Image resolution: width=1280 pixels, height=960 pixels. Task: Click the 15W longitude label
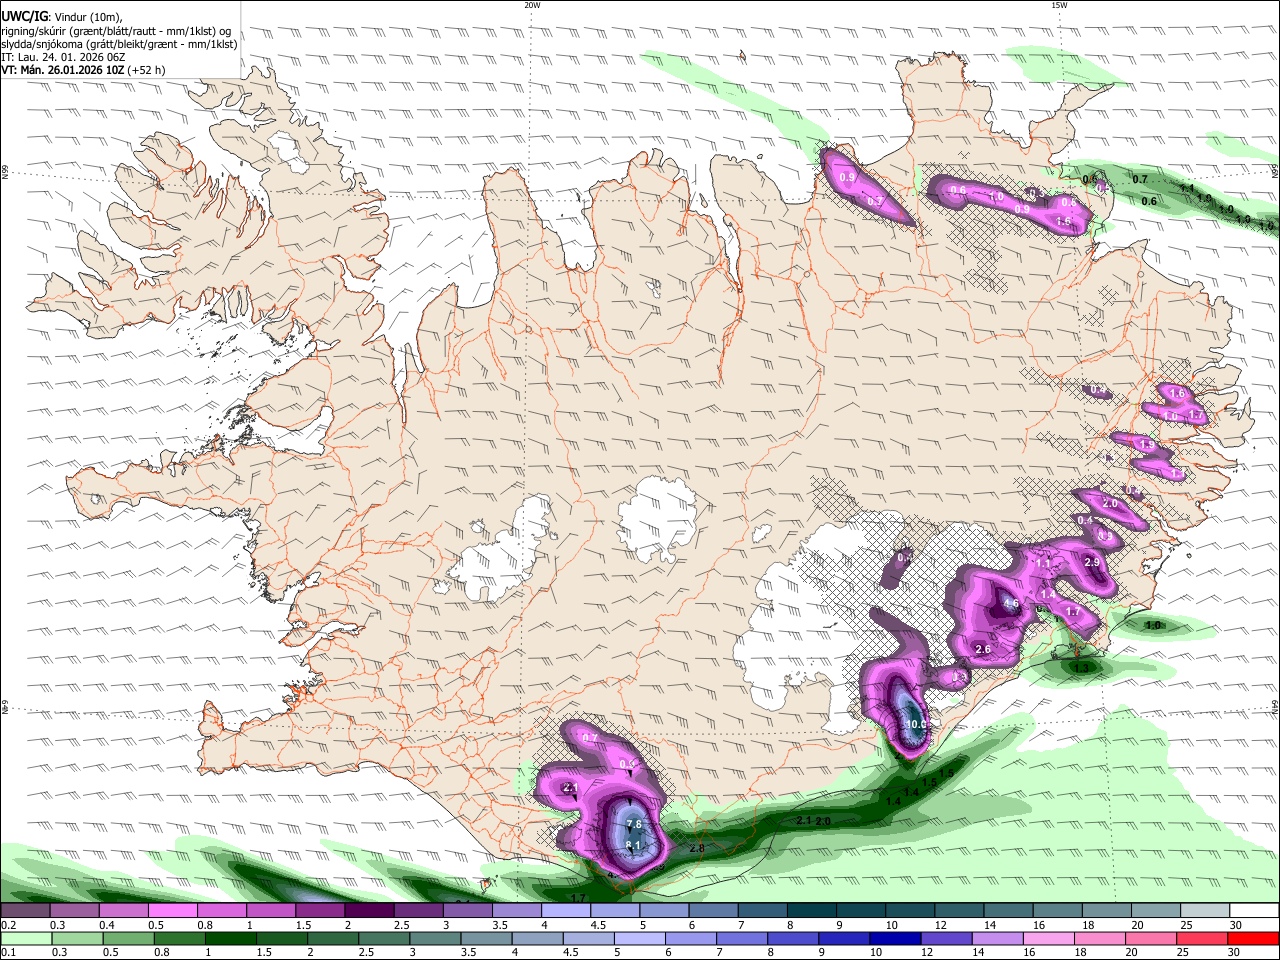point(1059,5)
